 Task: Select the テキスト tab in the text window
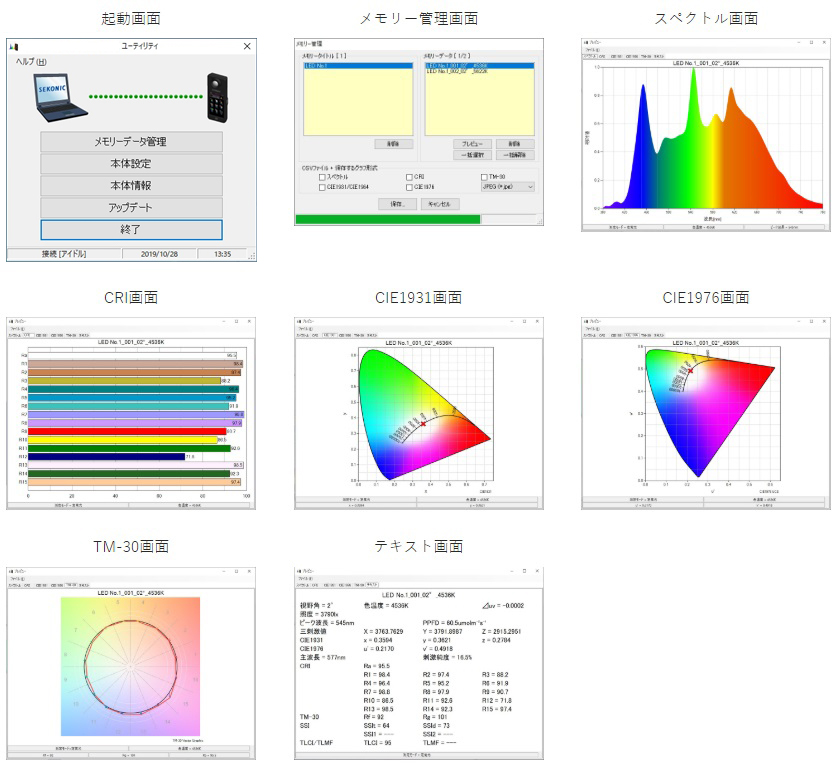pos(373,584)
